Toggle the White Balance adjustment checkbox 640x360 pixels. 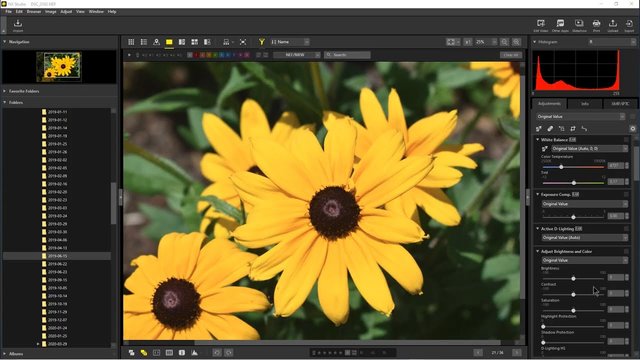pyautogui.click(x=626, y=140)
